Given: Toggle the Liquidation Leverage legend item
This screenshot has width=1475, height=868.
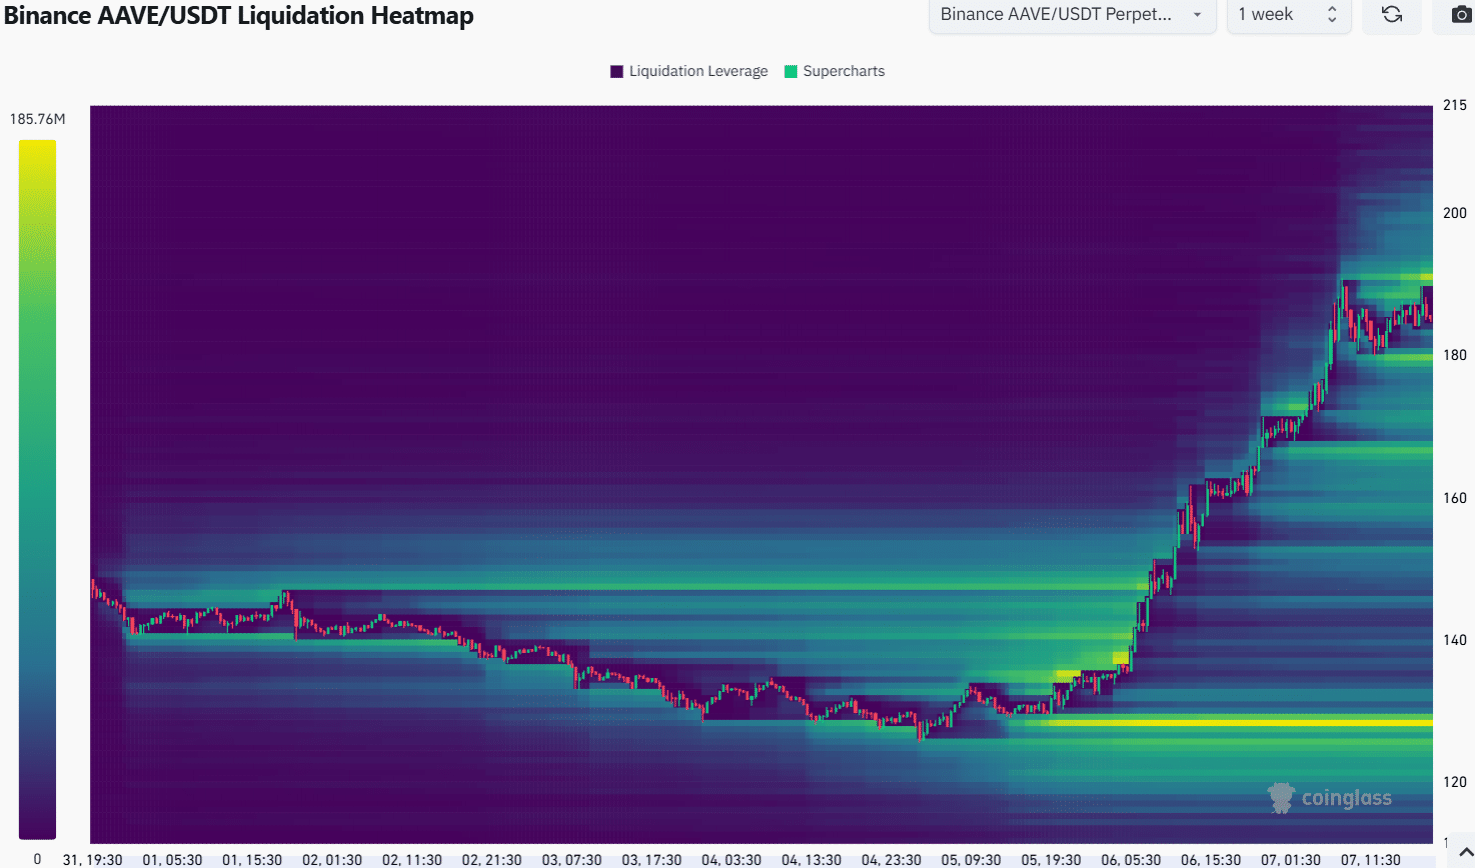Looking at the screenshot, I should coord(689,71).
